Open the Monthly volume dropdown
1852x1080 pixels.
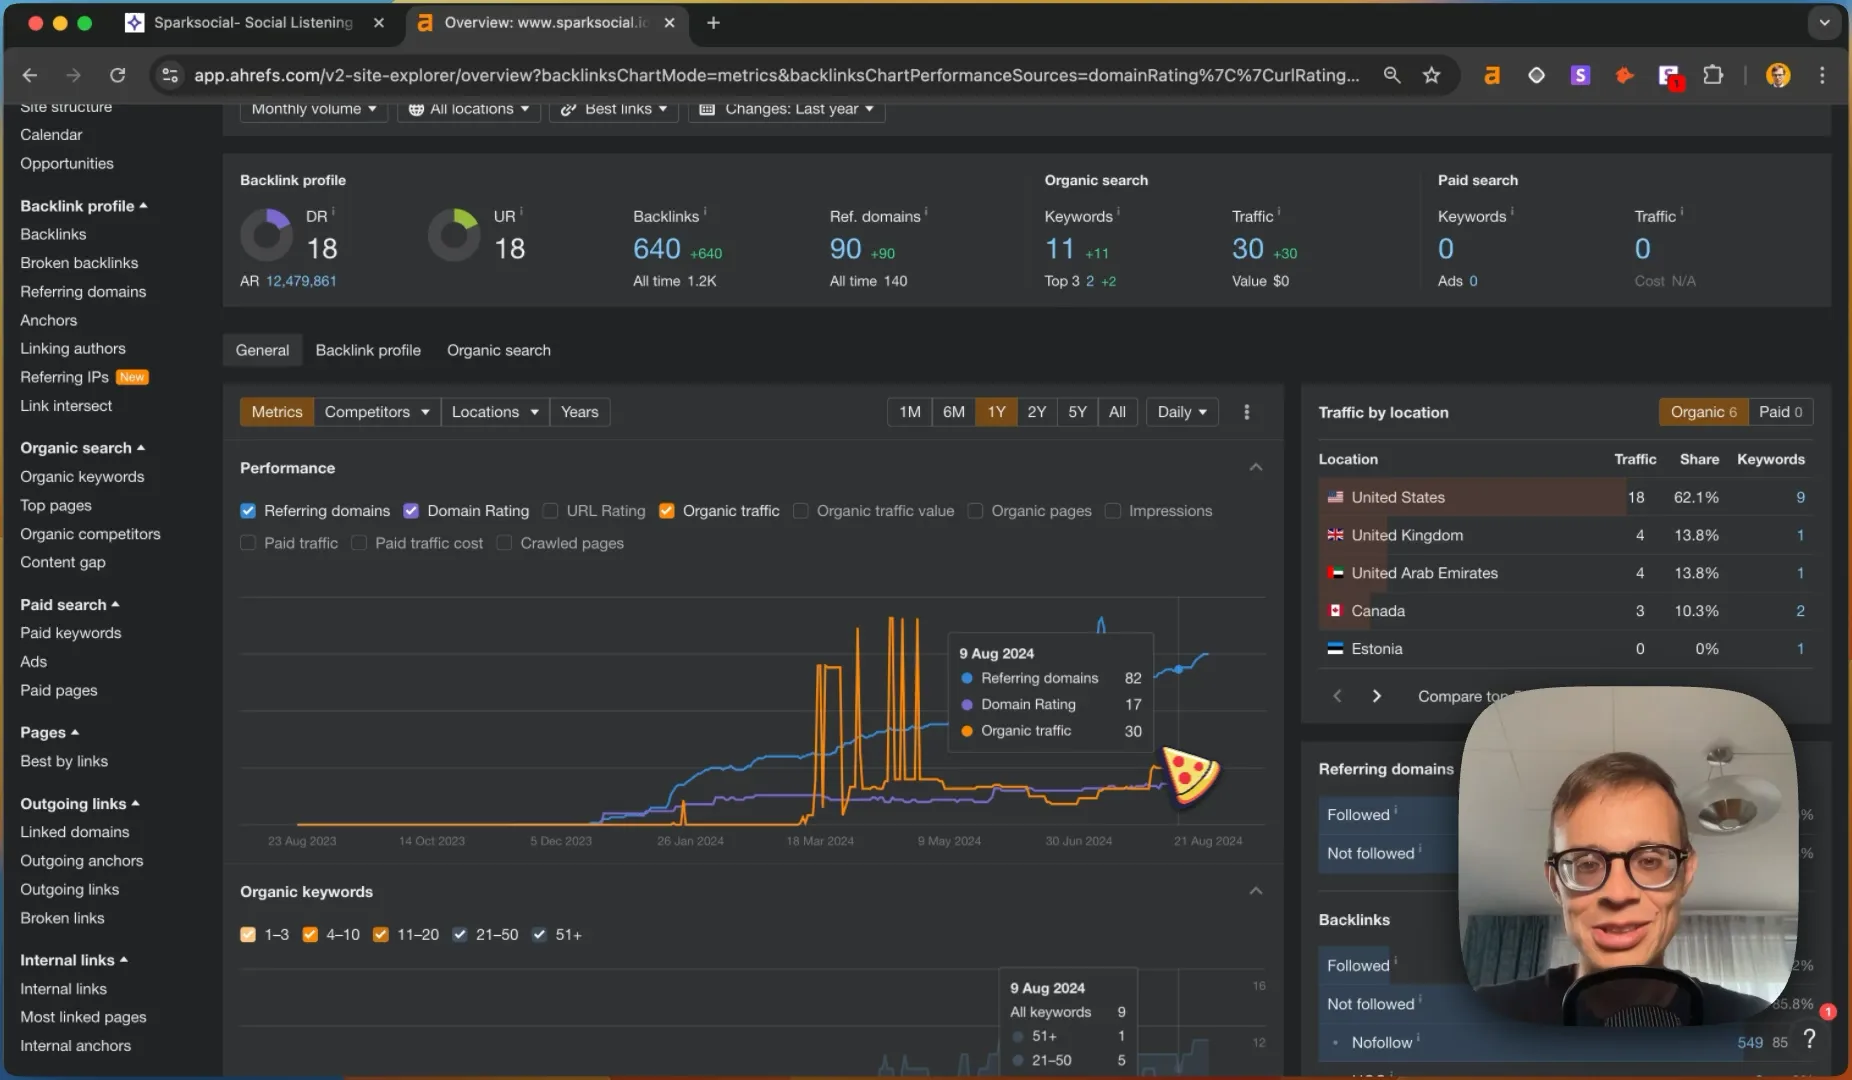[314, 108]
